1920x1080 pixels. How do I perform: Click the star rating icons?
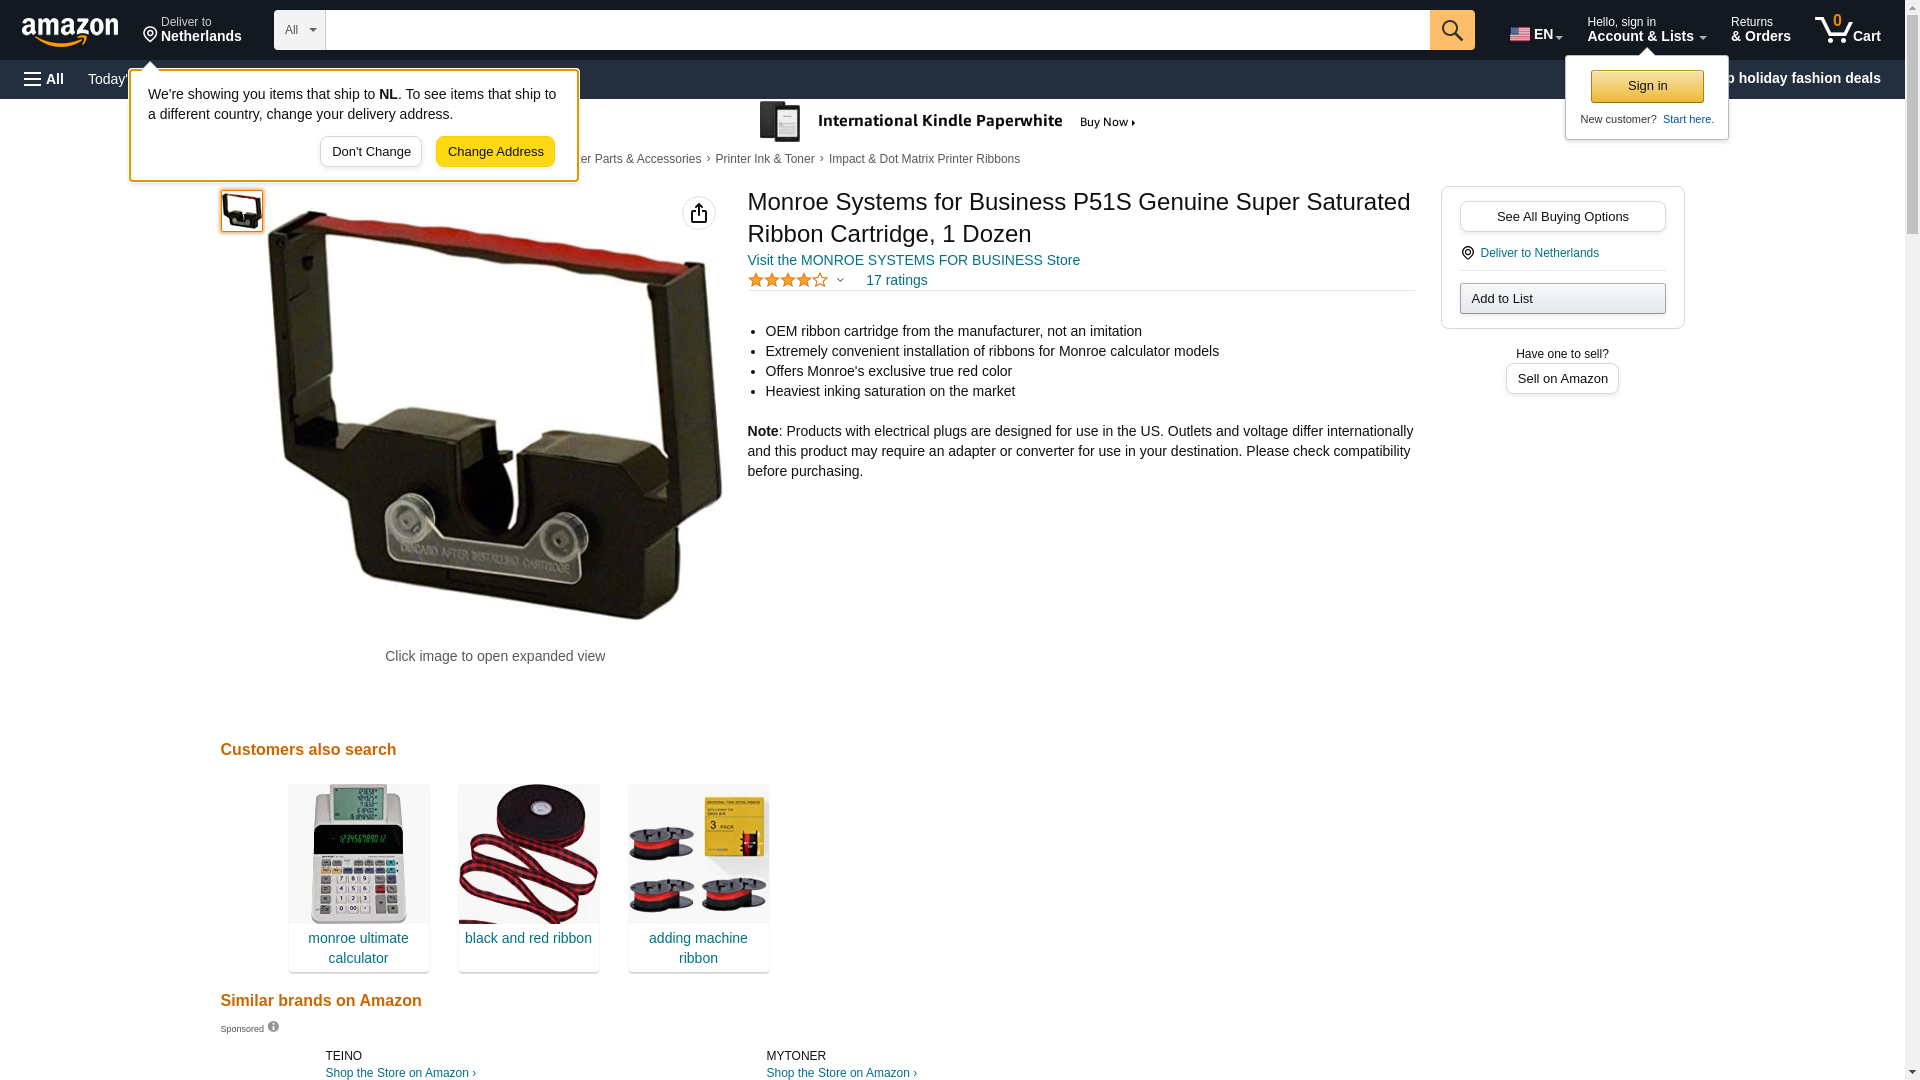click(x=788, y=281)
